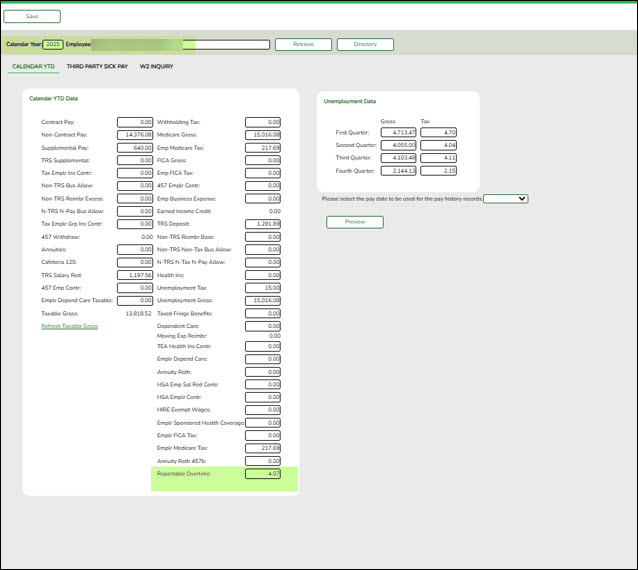Edit the Non-Contract Pay amount

(135, 134)
